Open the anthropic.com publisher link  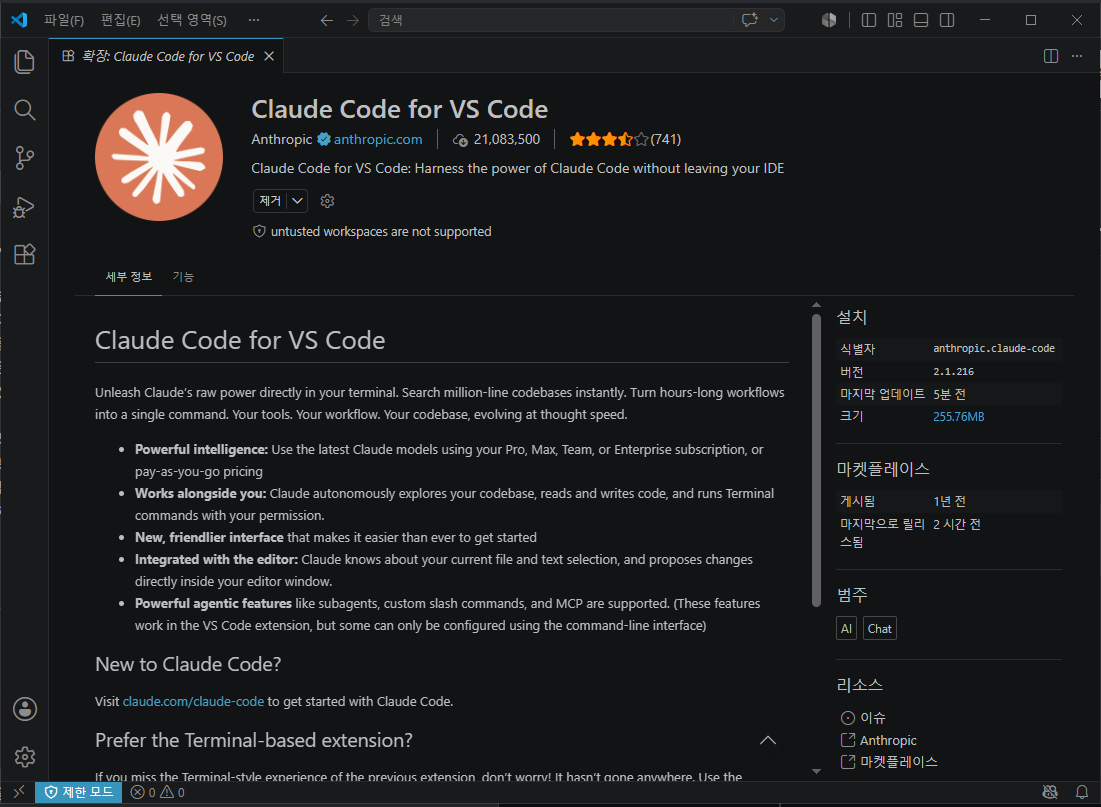[378, 139]
